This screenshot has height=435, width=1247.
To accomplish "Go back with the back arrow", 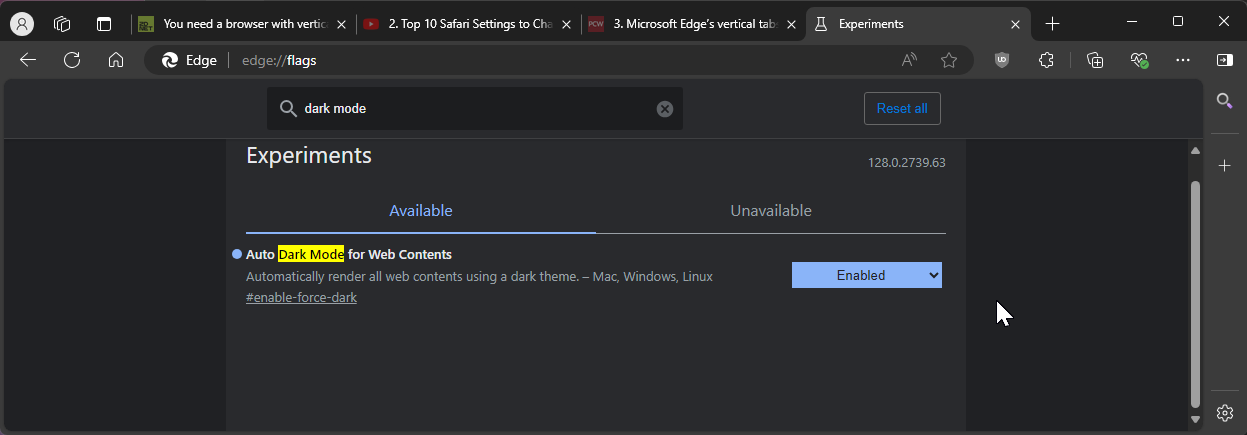I will pos(28,60).
